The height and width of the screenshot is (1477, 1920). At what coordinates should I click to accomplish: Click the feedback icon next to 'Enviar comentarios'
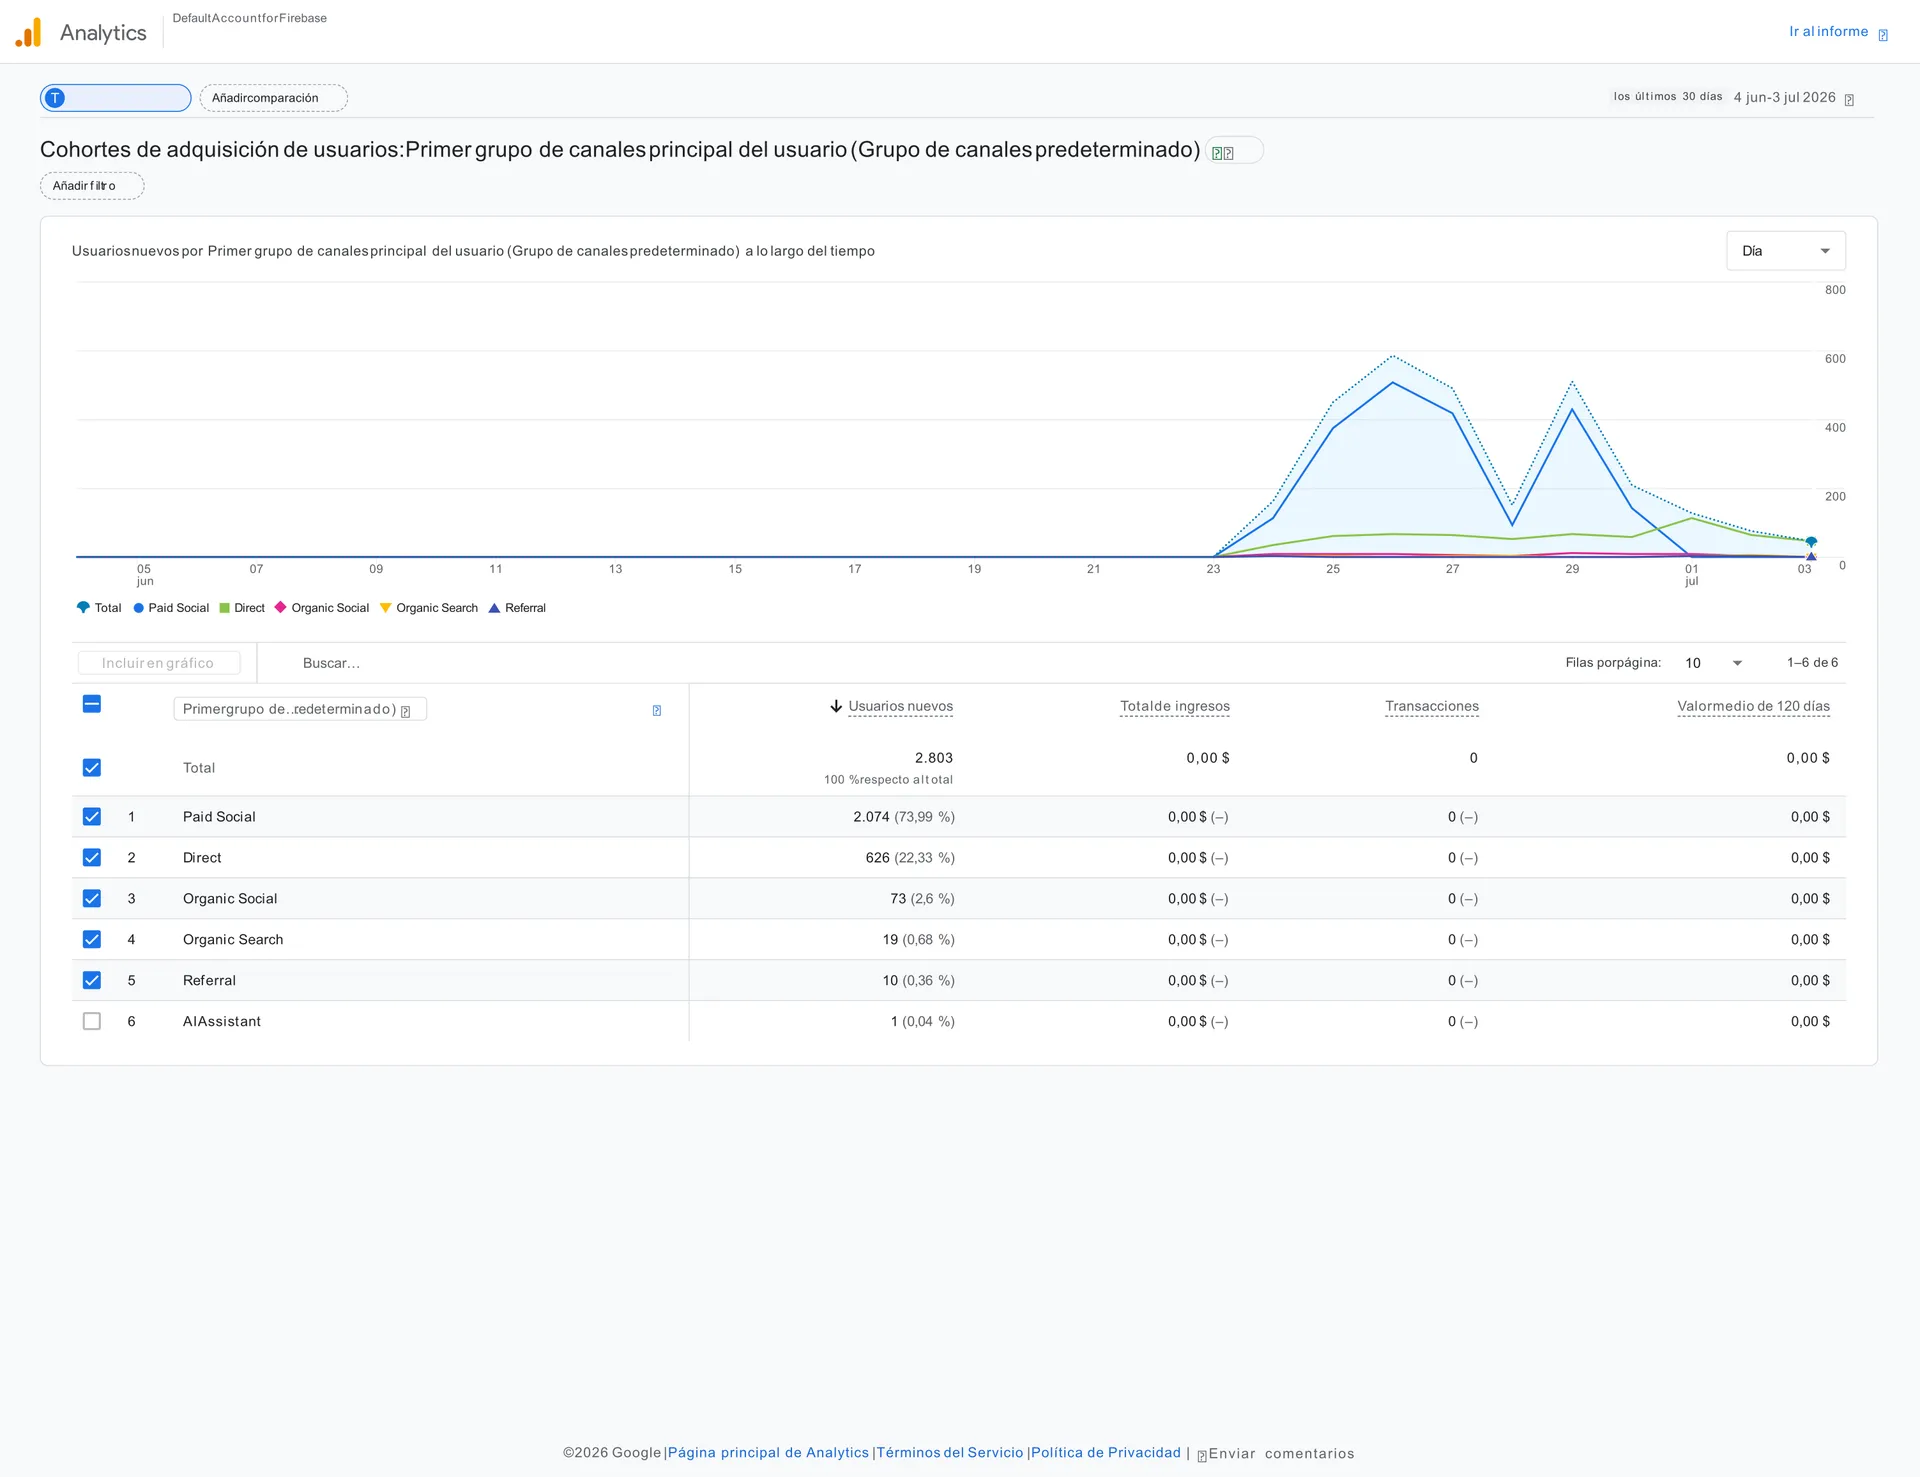point(1202,1456)
